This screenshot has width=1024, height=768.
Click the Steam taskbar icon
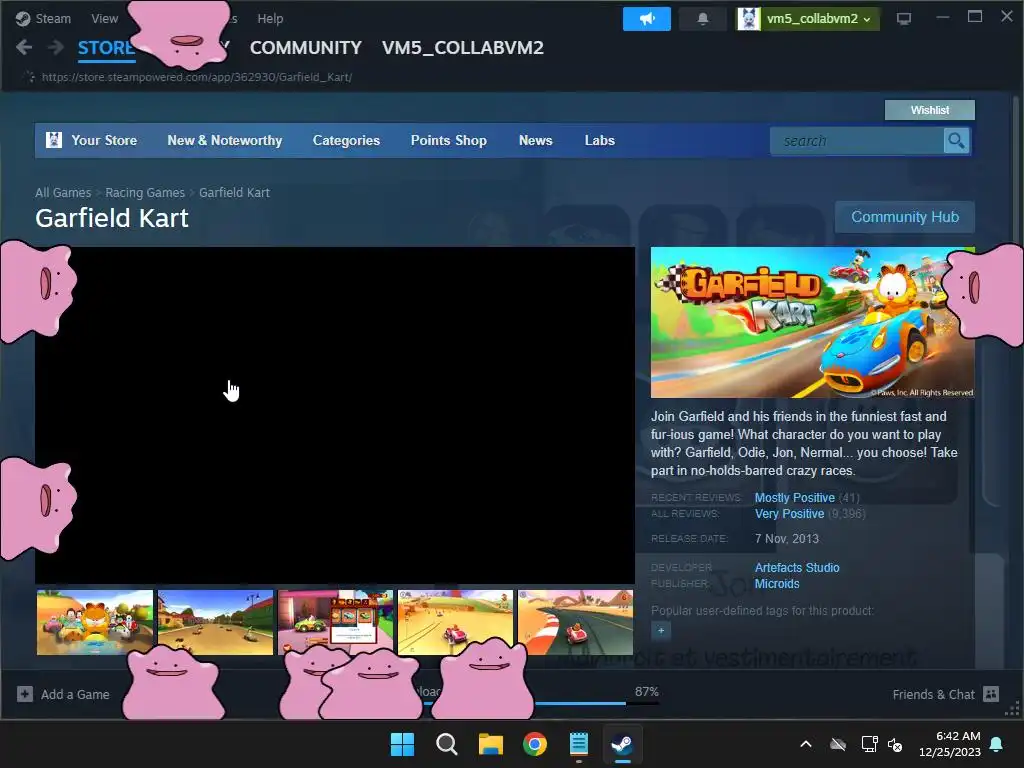point(622,744)
